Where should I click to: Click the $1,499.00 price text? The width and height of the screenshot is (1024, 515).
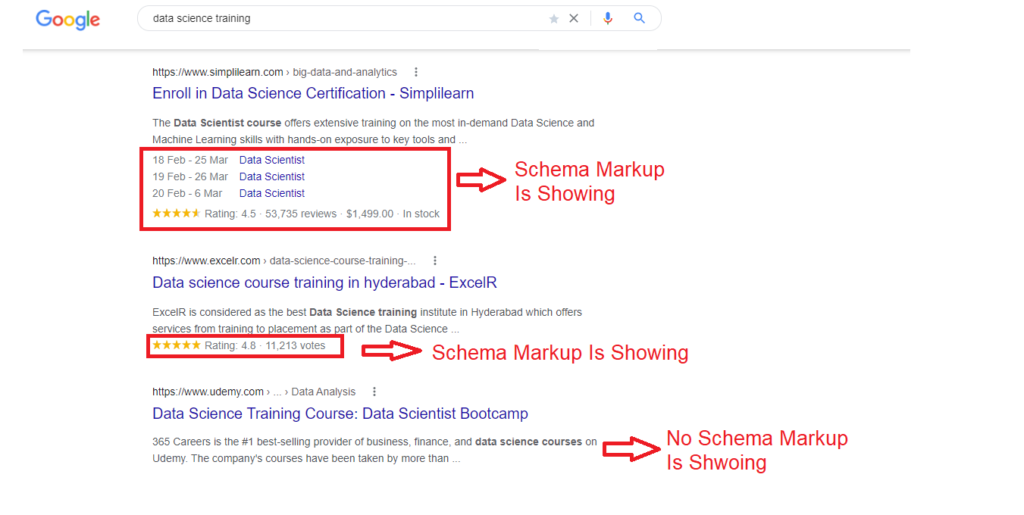[370, 214]
